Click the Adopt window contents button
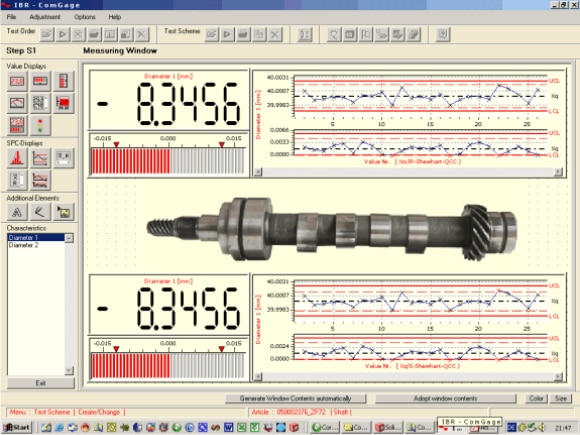 click(445, 398)
